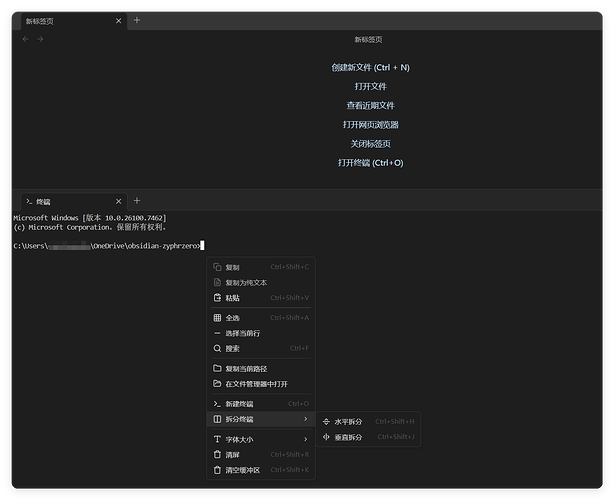613x500 pixels.
Task: Click the 打开文件 link
Action: click(371, 86)
